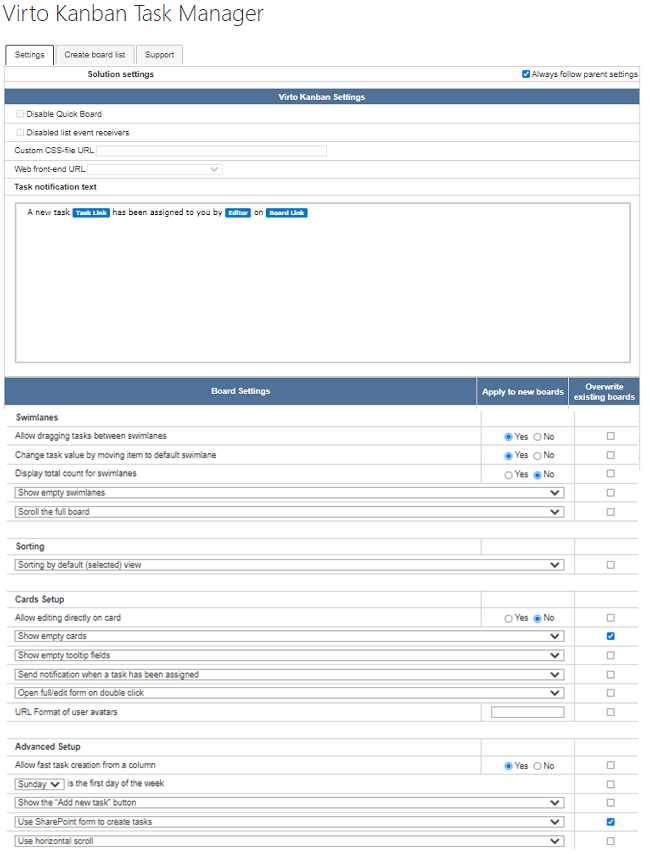The width and height of the screenshot is (650, 854).
Task: Toggle Always follow parent settings checkbox
Action: tap(526, 74)
